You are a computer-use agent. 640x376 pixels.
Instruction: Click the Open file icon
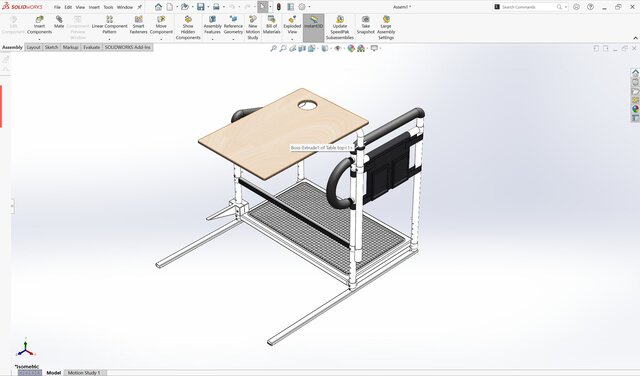click(x=184, y=7)
